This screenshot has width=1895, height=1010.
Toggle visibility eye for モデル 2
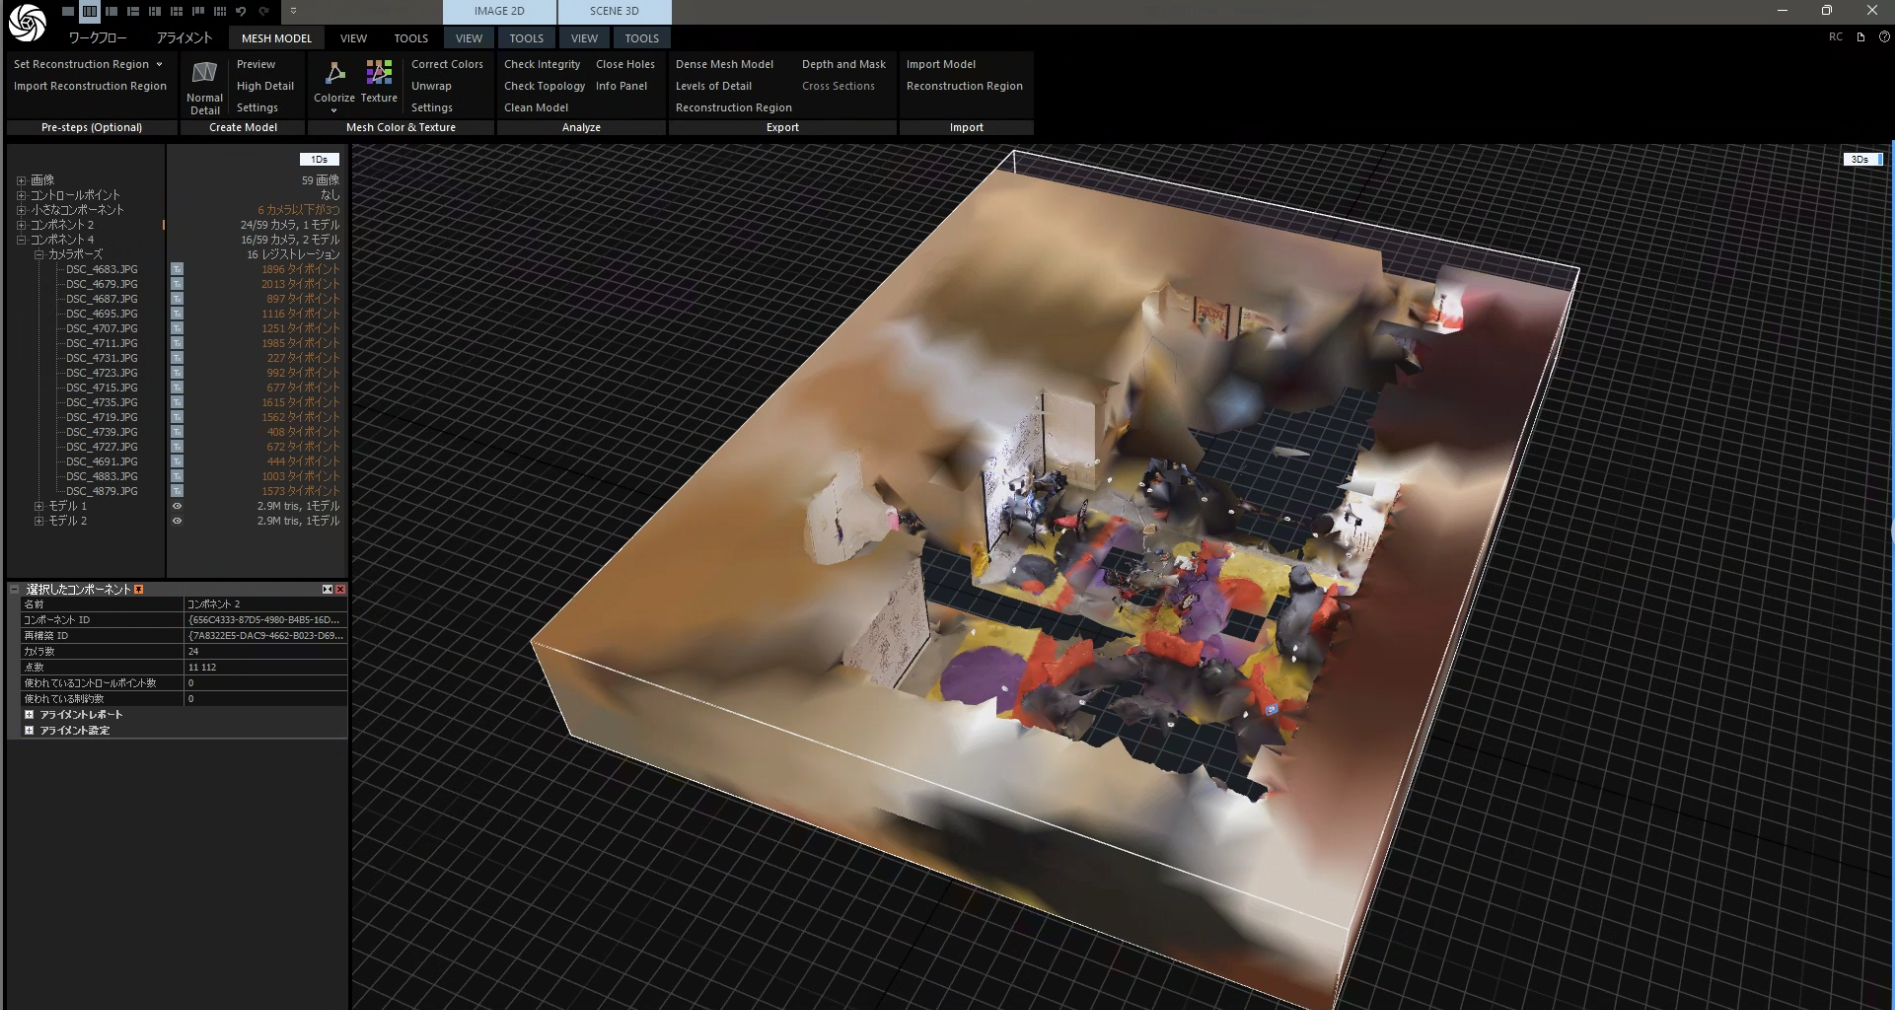click(177, 521)
